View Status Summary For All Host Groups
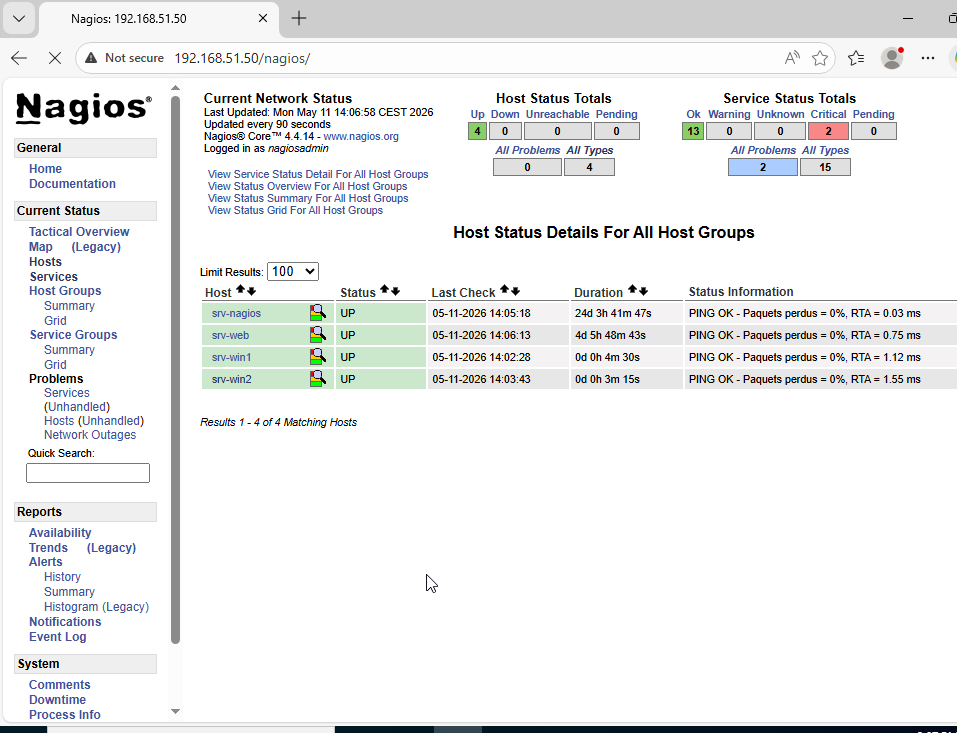Viewport: 957px width, 733px height. click(308, 198)
